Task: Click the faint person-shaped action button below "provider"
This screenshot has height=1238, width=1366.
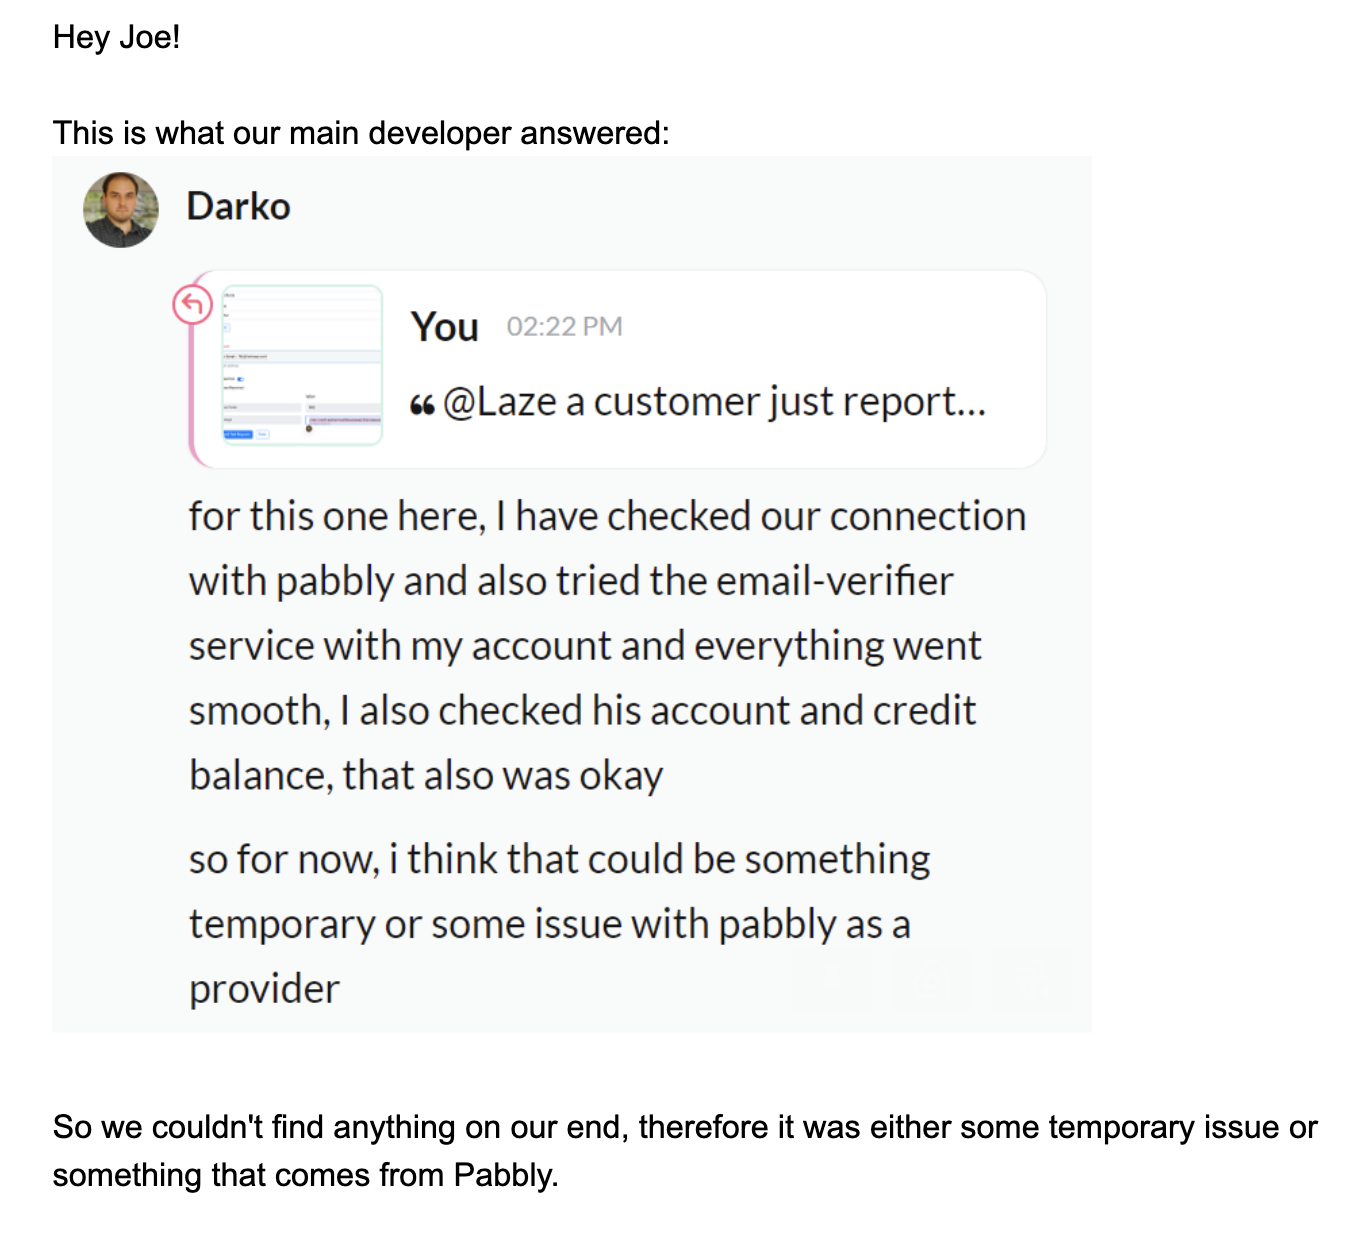Action: click(1032, 979)
